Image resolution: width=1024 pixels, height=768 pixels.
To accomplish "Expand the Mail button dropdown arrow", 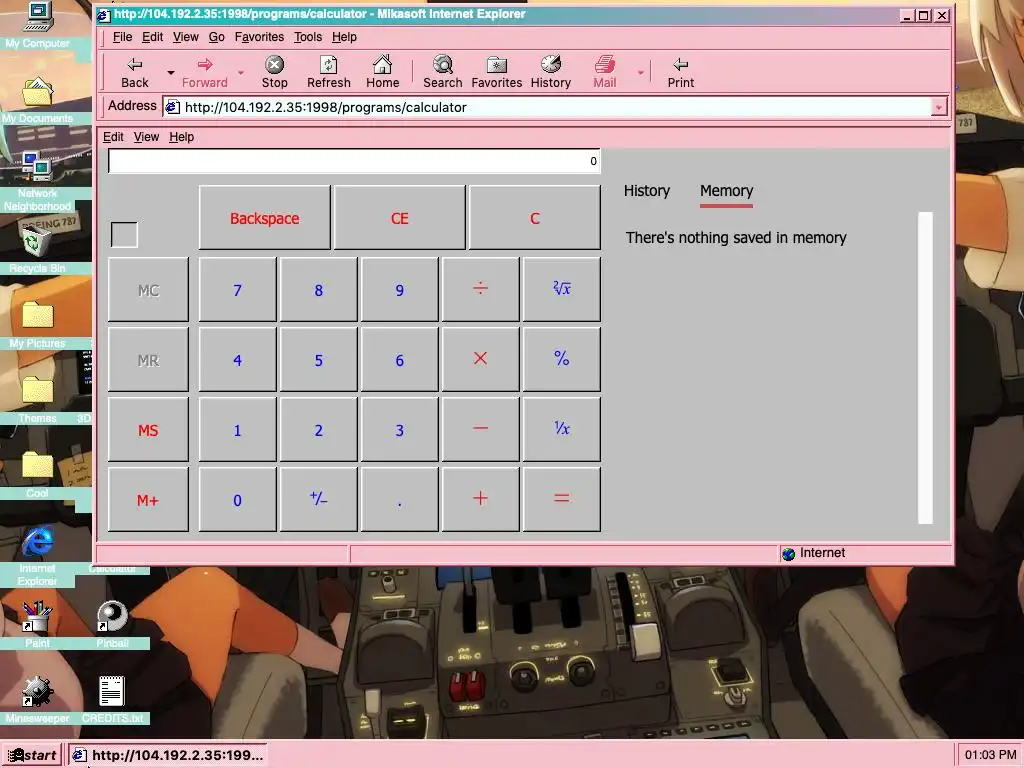I will coord(641,72).
